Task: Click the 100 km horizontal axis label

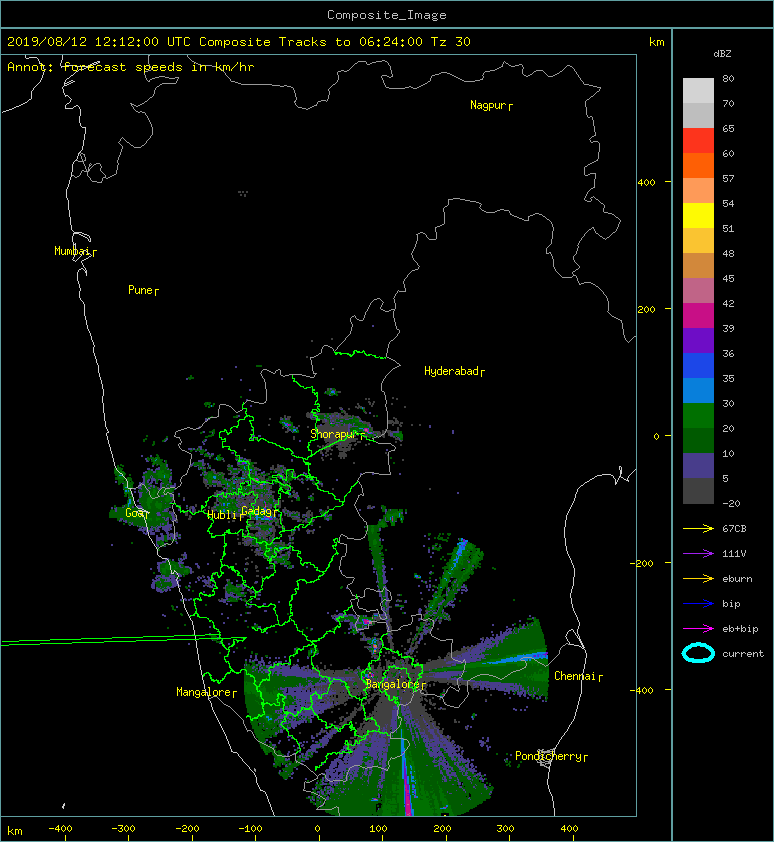Action: (379, 829)
